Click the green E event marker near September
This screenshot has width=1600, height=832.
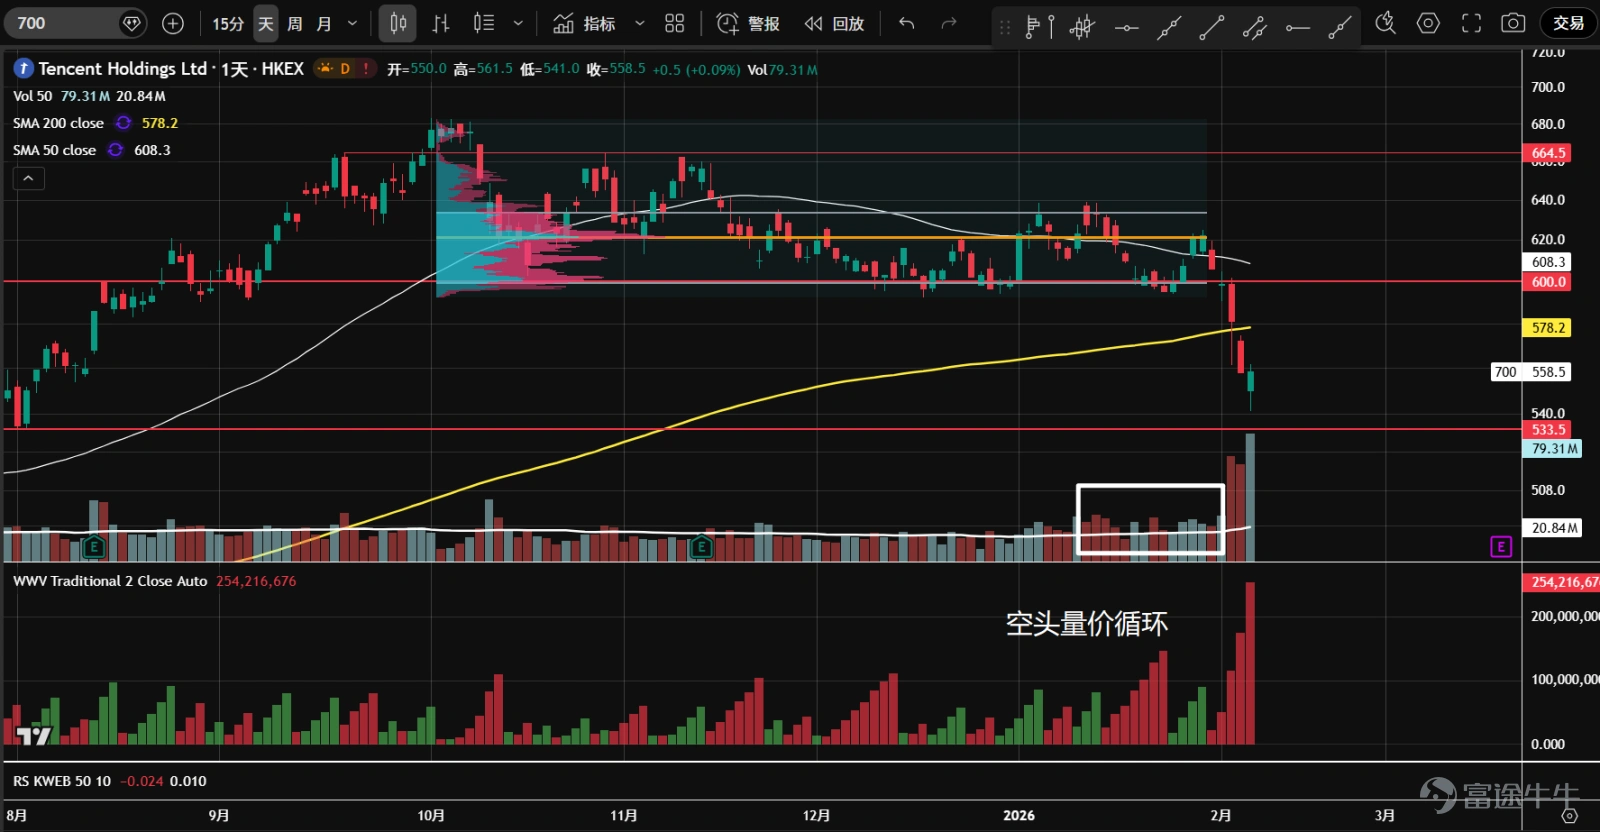tap(93, 547)
